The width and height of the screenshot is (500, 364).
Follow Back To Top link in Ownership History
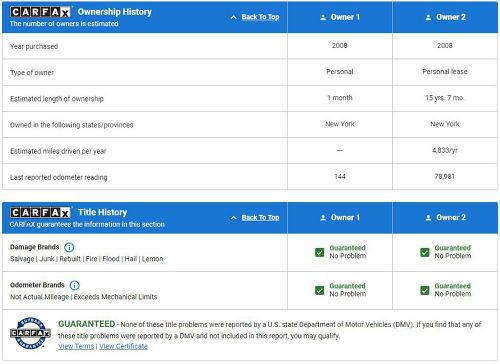pos(260,17)
